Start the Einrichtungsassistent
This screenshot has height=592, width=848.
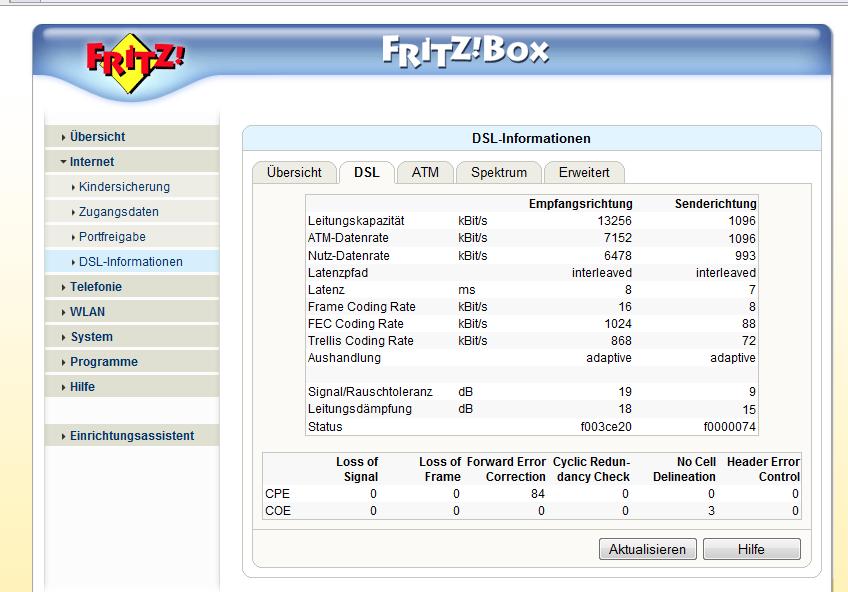tap(131, 436)
